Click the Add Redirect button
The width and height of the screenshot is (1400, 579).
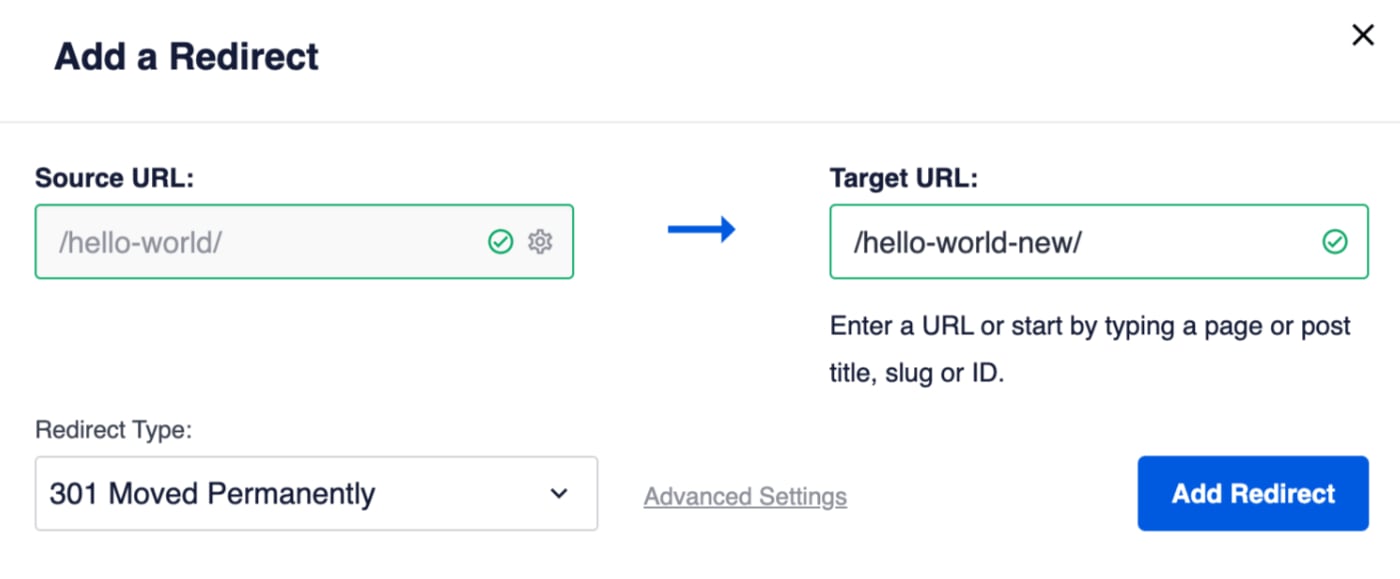coord(1253,493)
